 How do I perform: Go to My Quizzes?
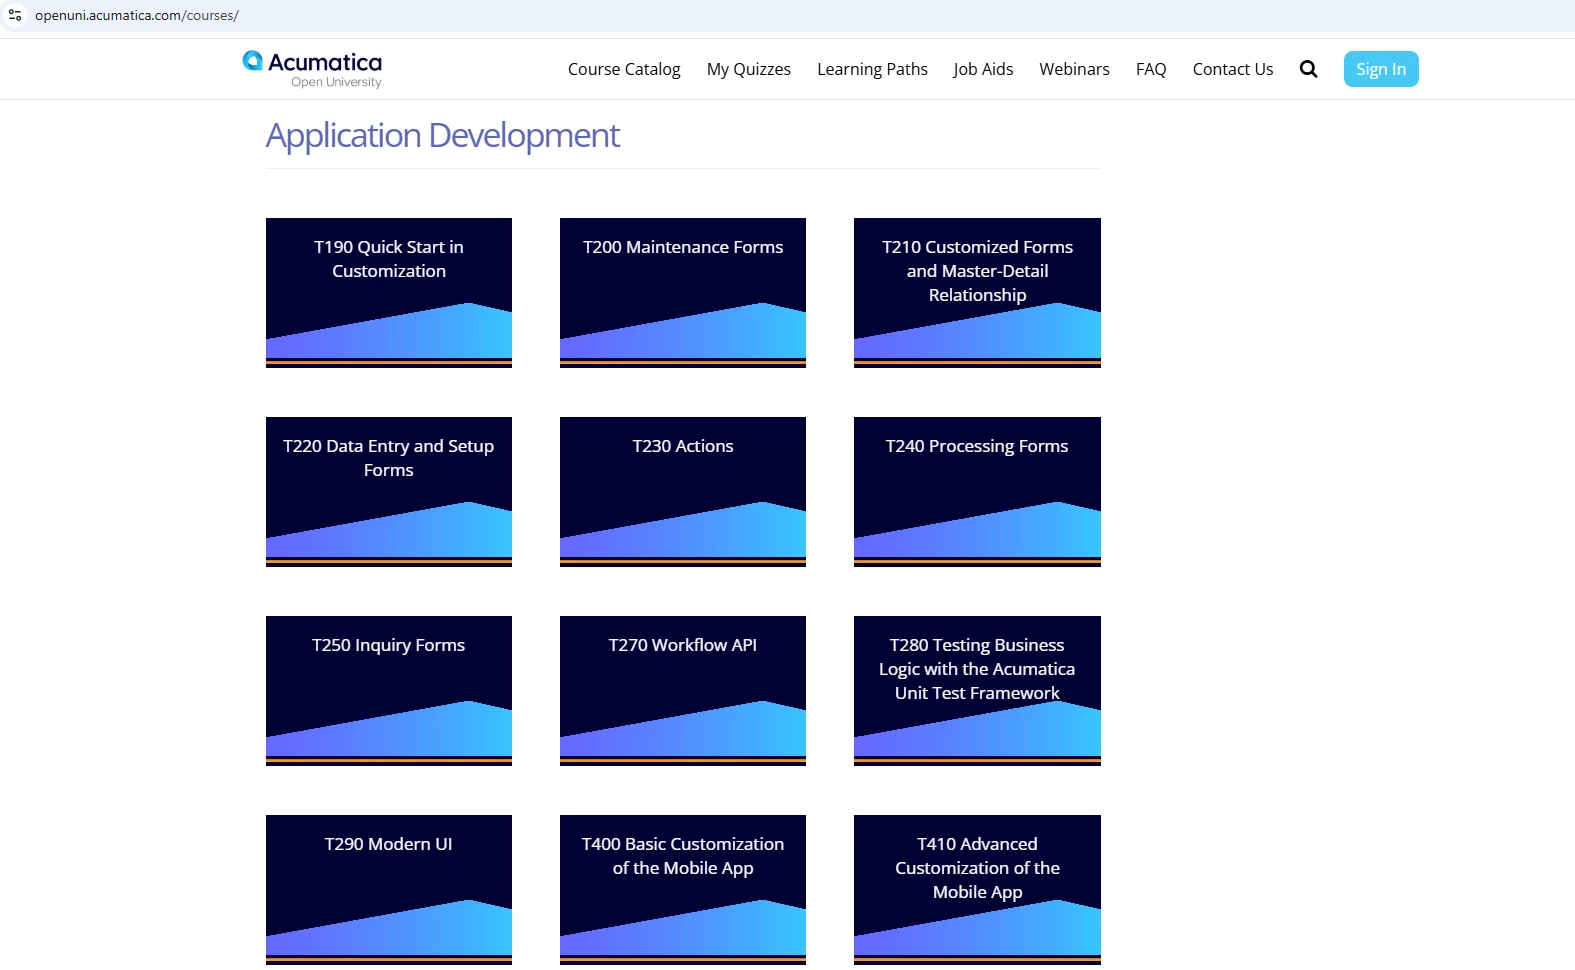pyautogui.click(x=749, y=69)
